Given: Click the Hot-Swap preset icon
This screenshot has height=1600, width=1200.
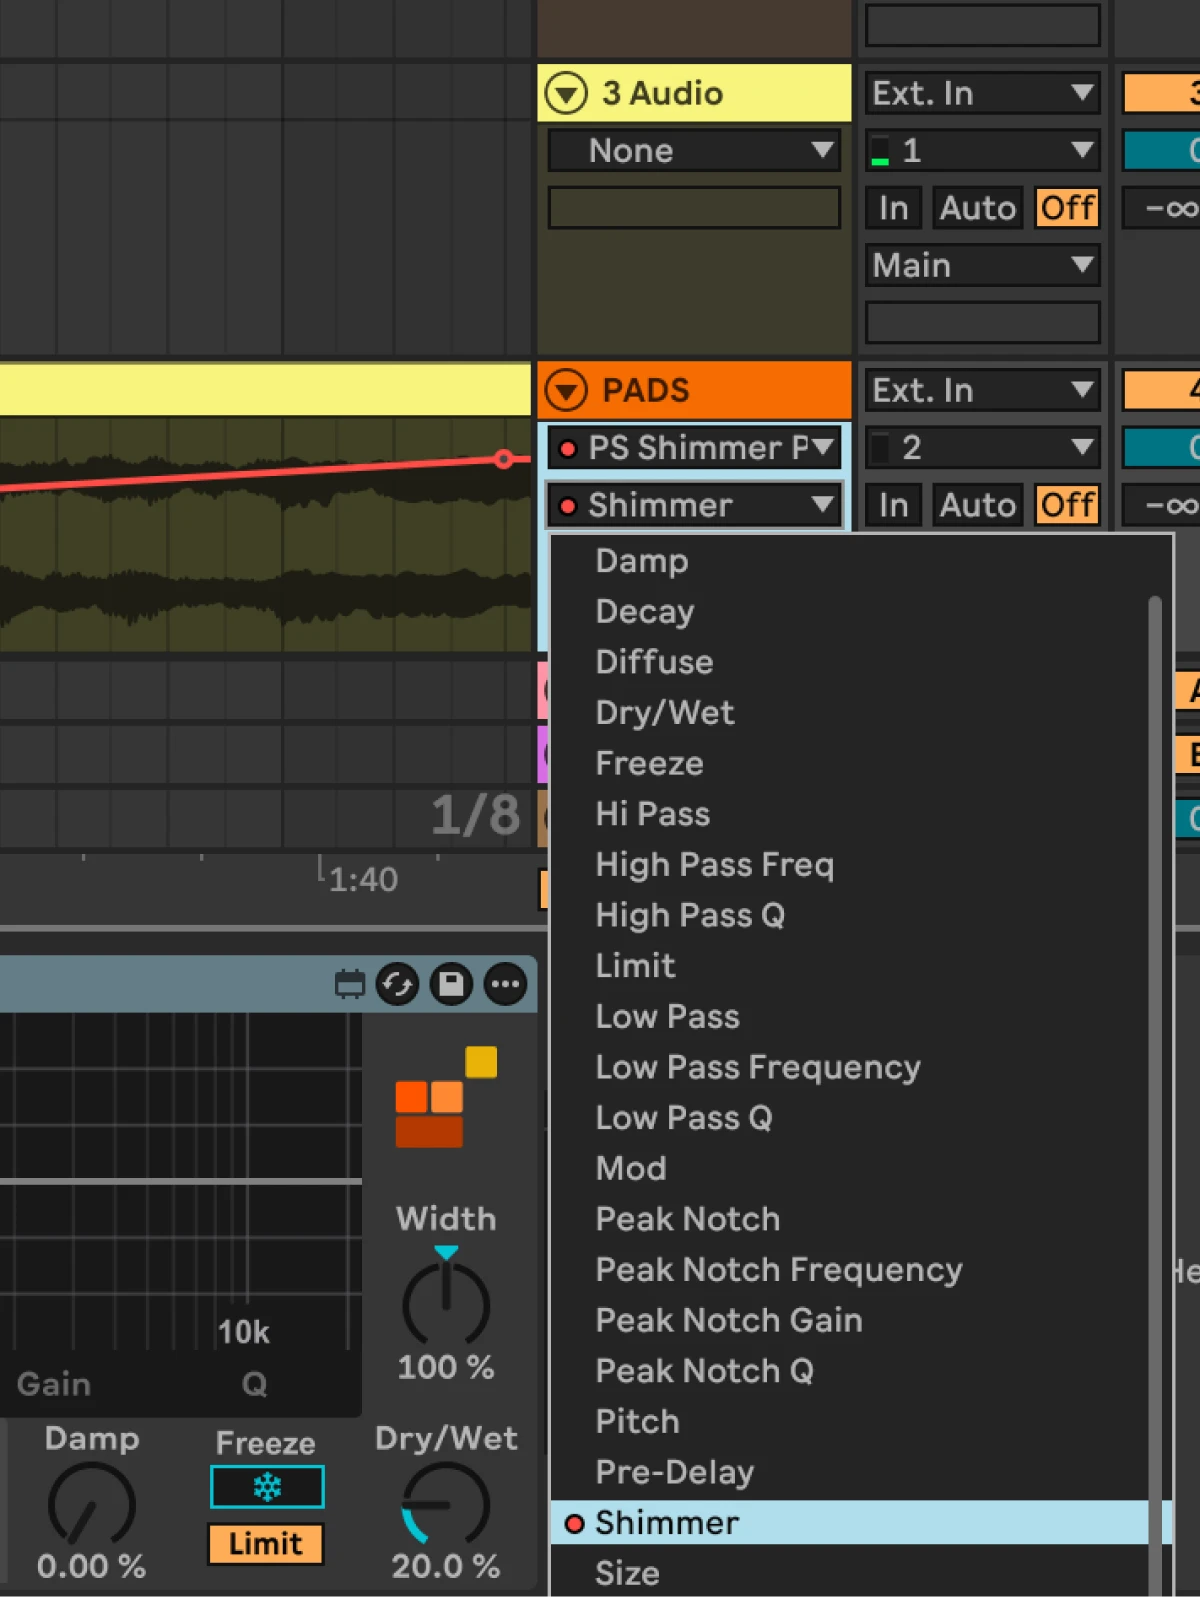Looking at the screenshot, I should point(397,985).
